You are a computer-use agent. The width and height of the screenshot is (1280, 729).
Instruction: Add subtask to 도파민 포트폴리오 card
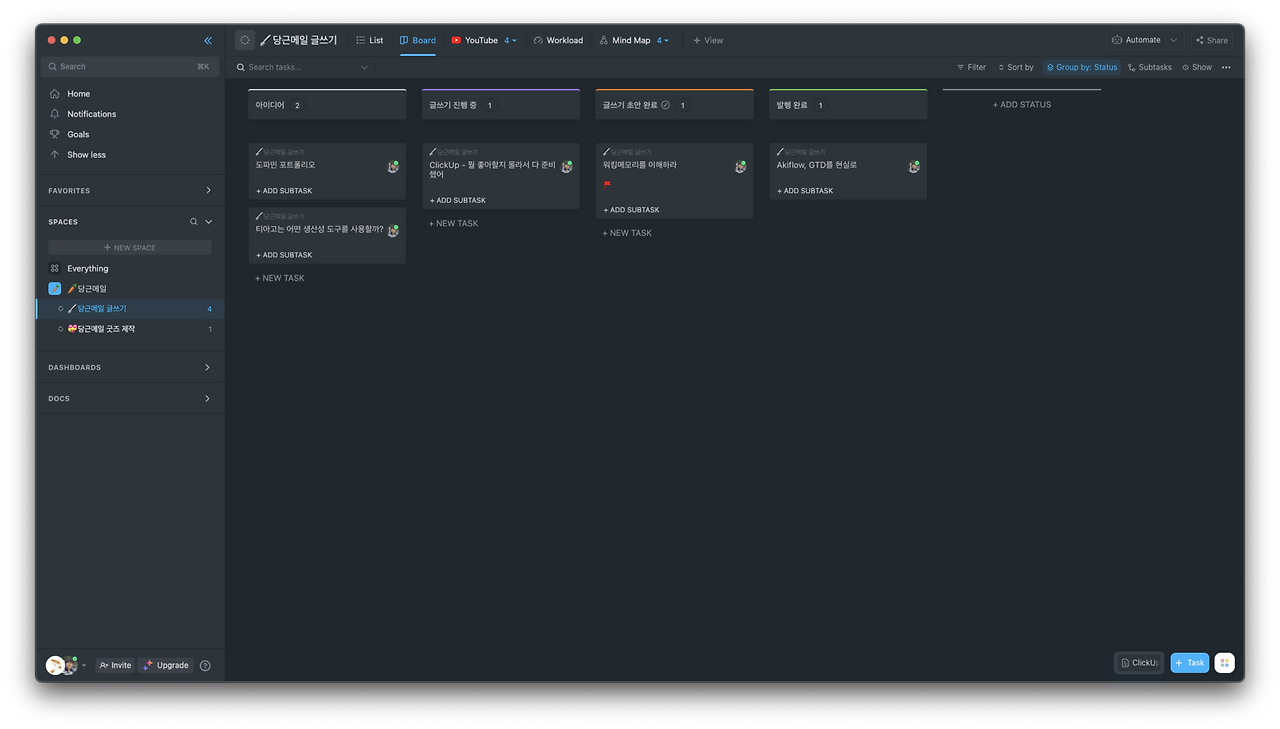pos(284,191)
